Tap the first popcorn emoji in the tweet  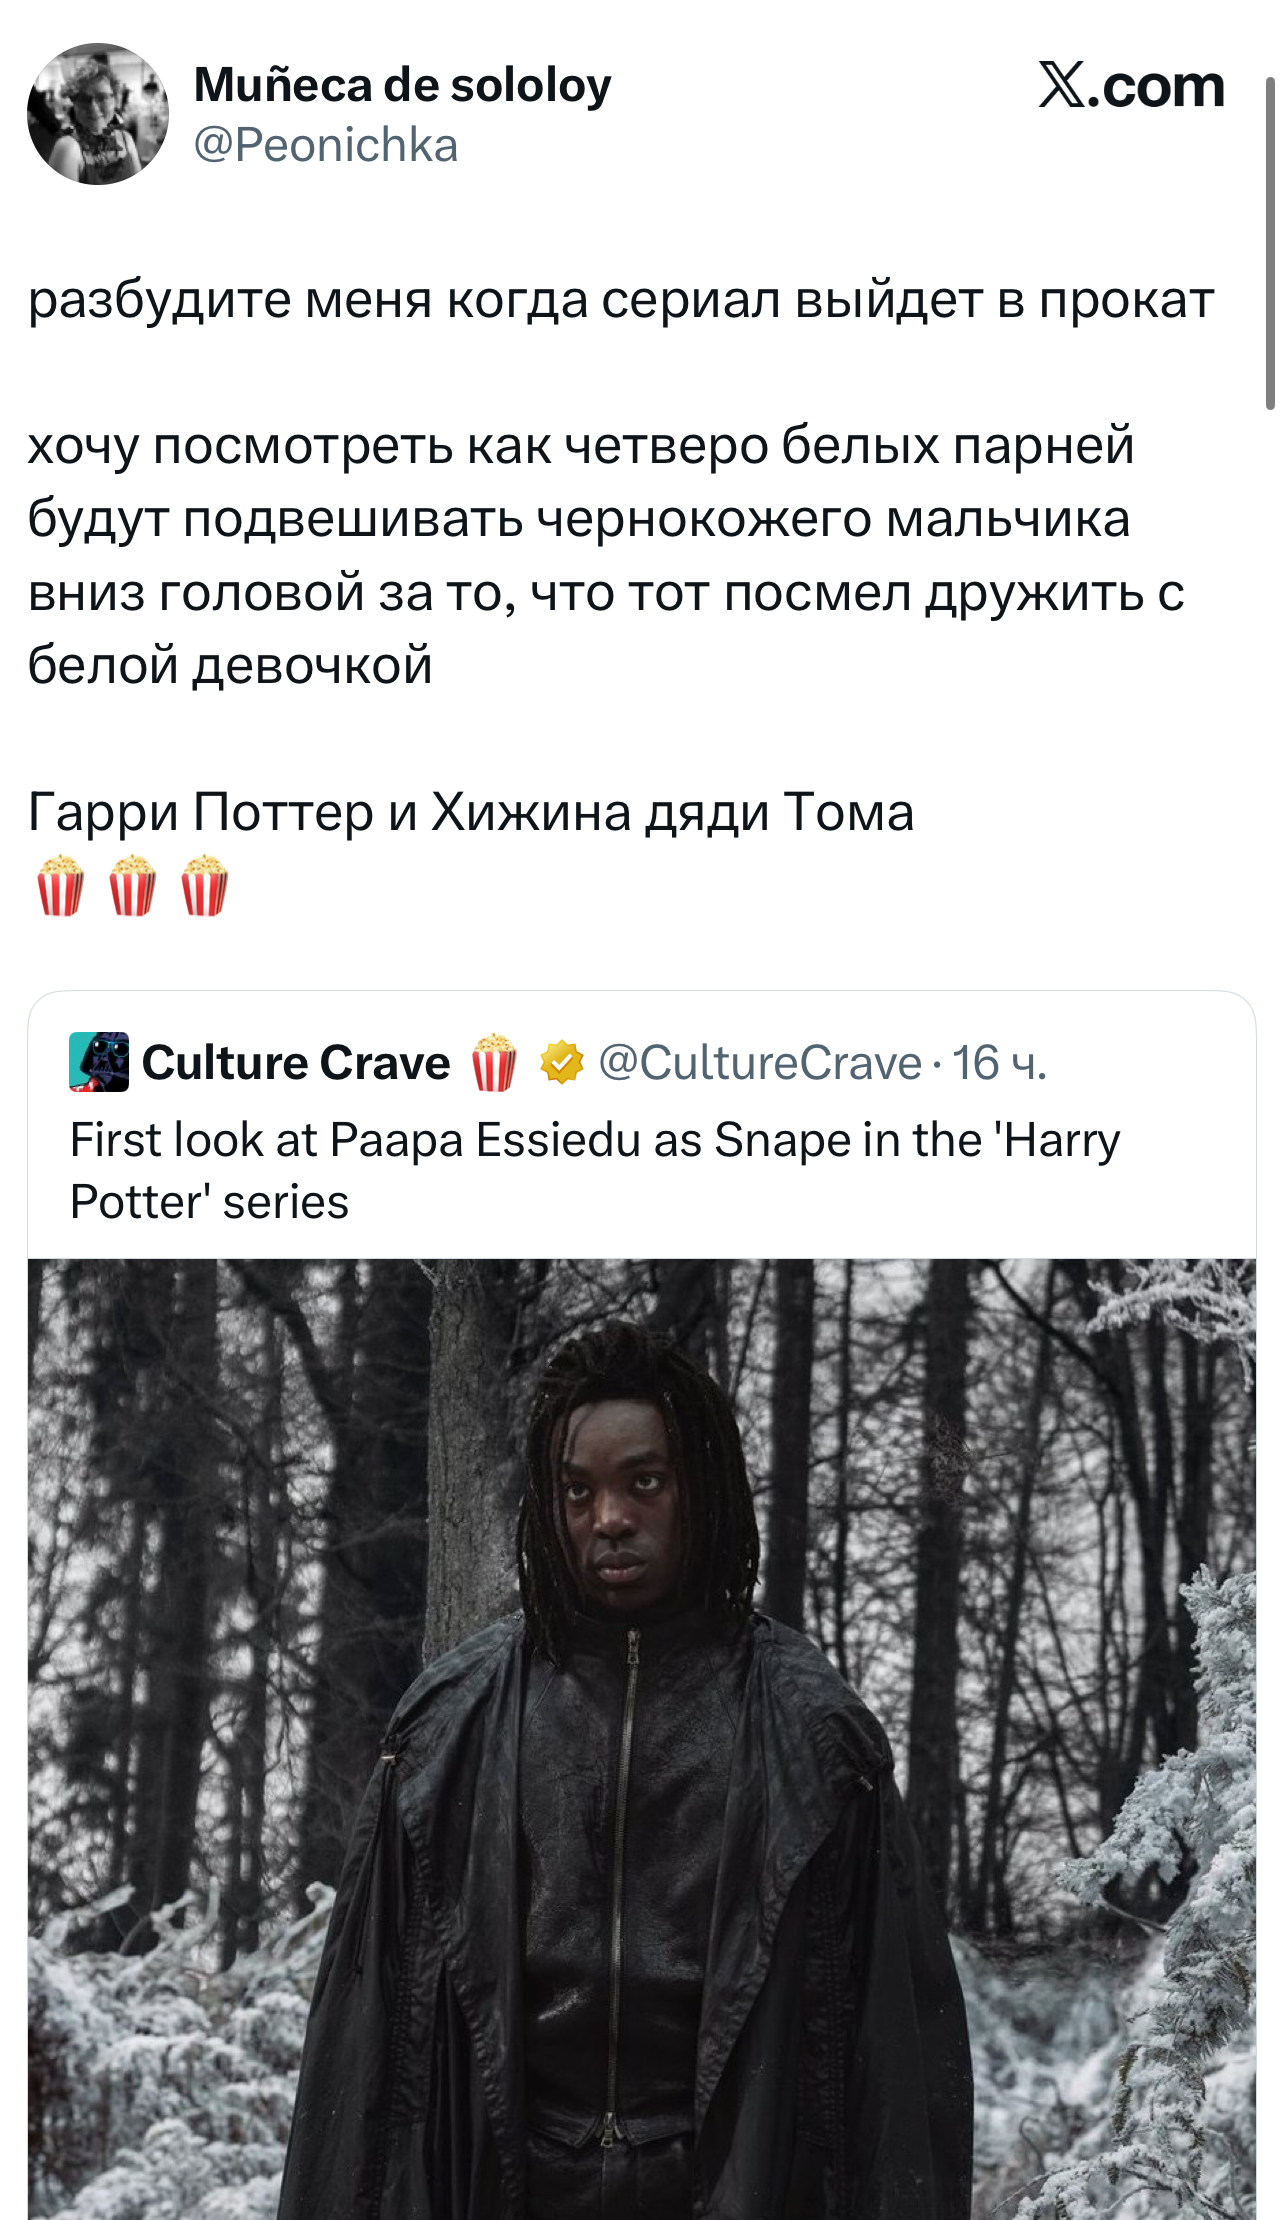pyautogui.click(x=61, y=886)
